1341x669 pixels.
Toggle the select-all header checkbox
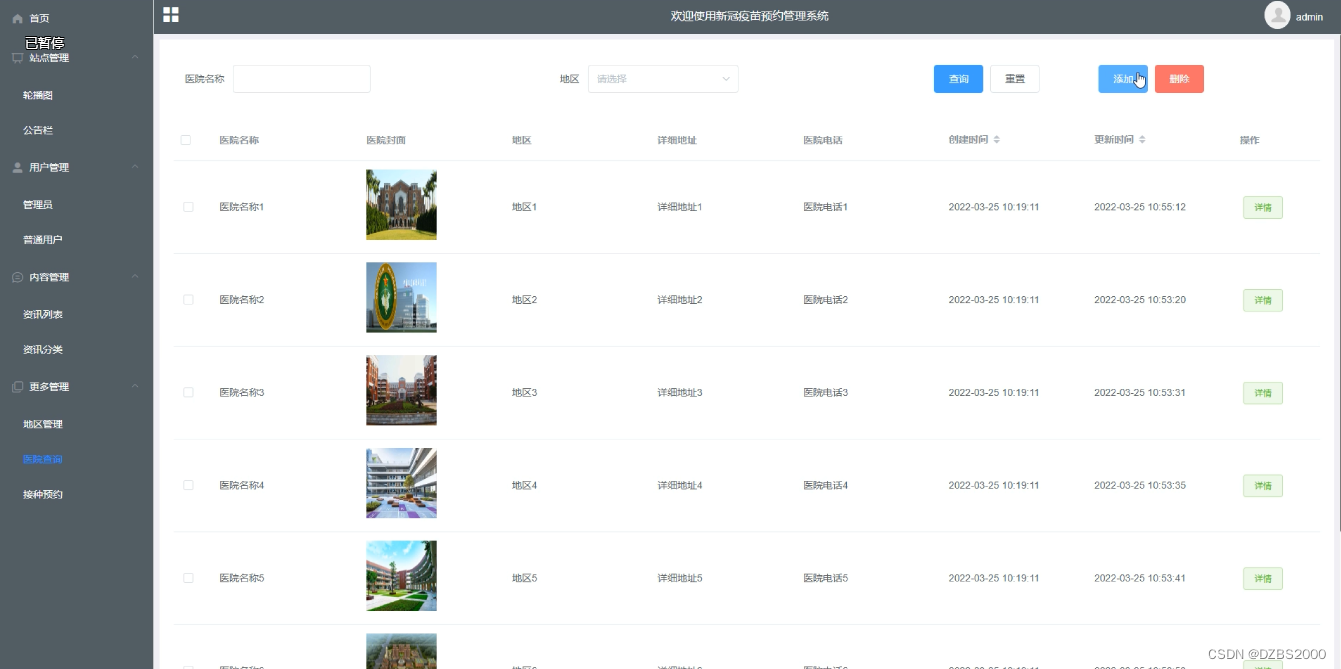(186, 140)
